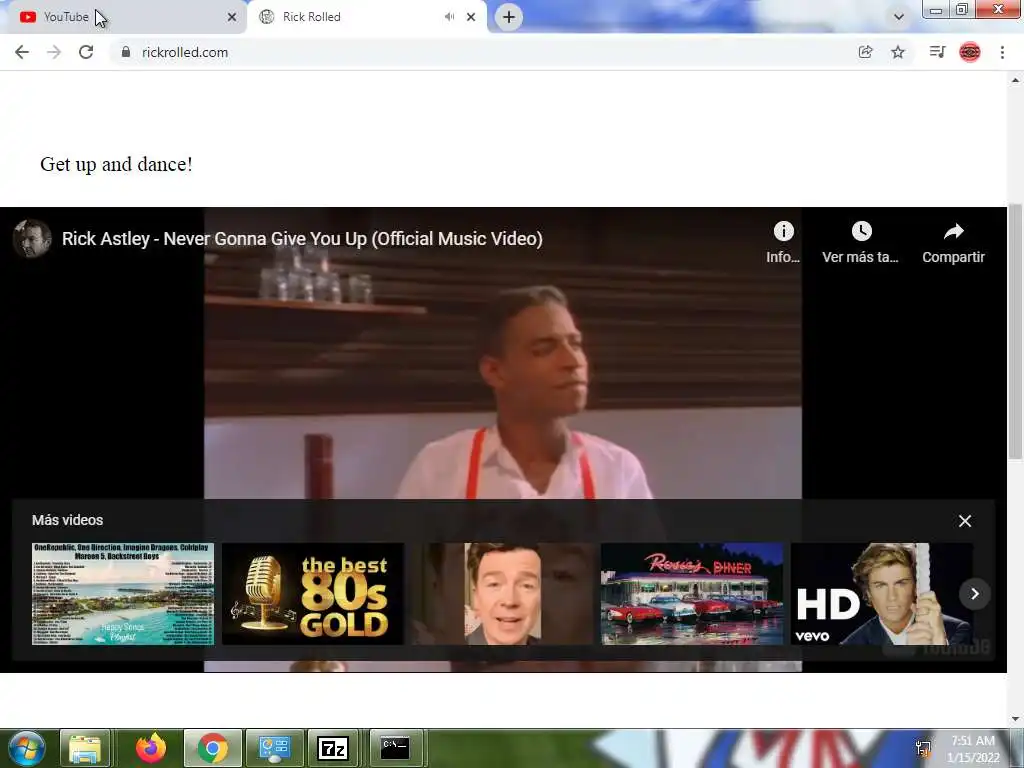The width and height of the screenshot is (1024, 768).
Task: Open Windows Explorer from taskbar
Action: 85,748
